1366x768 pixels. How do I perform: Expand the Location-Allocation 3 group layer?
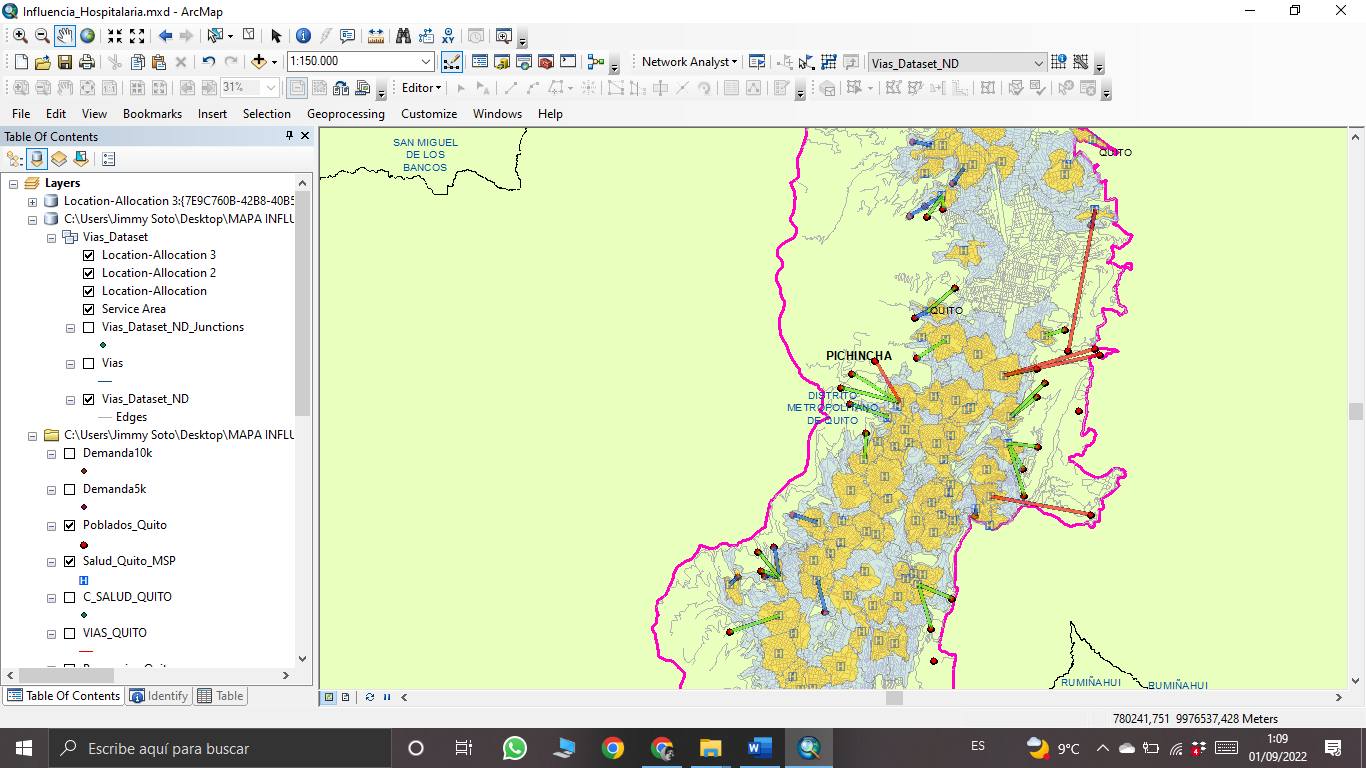click(32, 201)
